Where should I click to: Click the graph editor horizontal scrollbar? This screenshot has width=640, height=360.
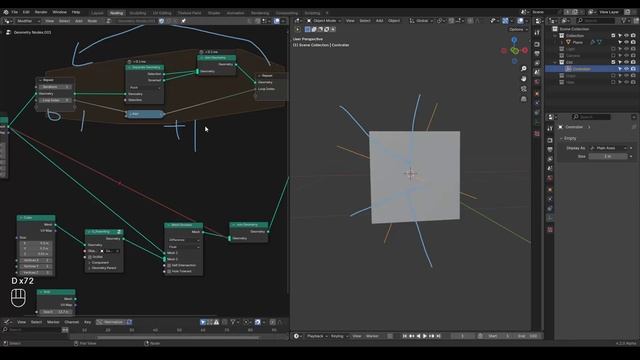pos(178,338)
